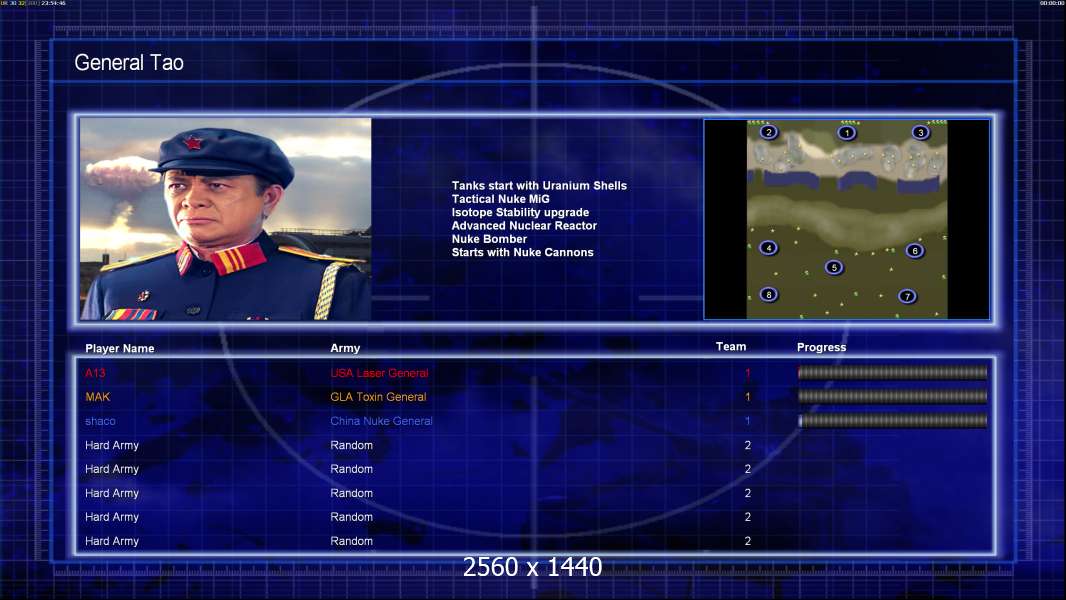Click 'Nuke Bomber' line
1066x600 pixels.
tap(489, 239)
